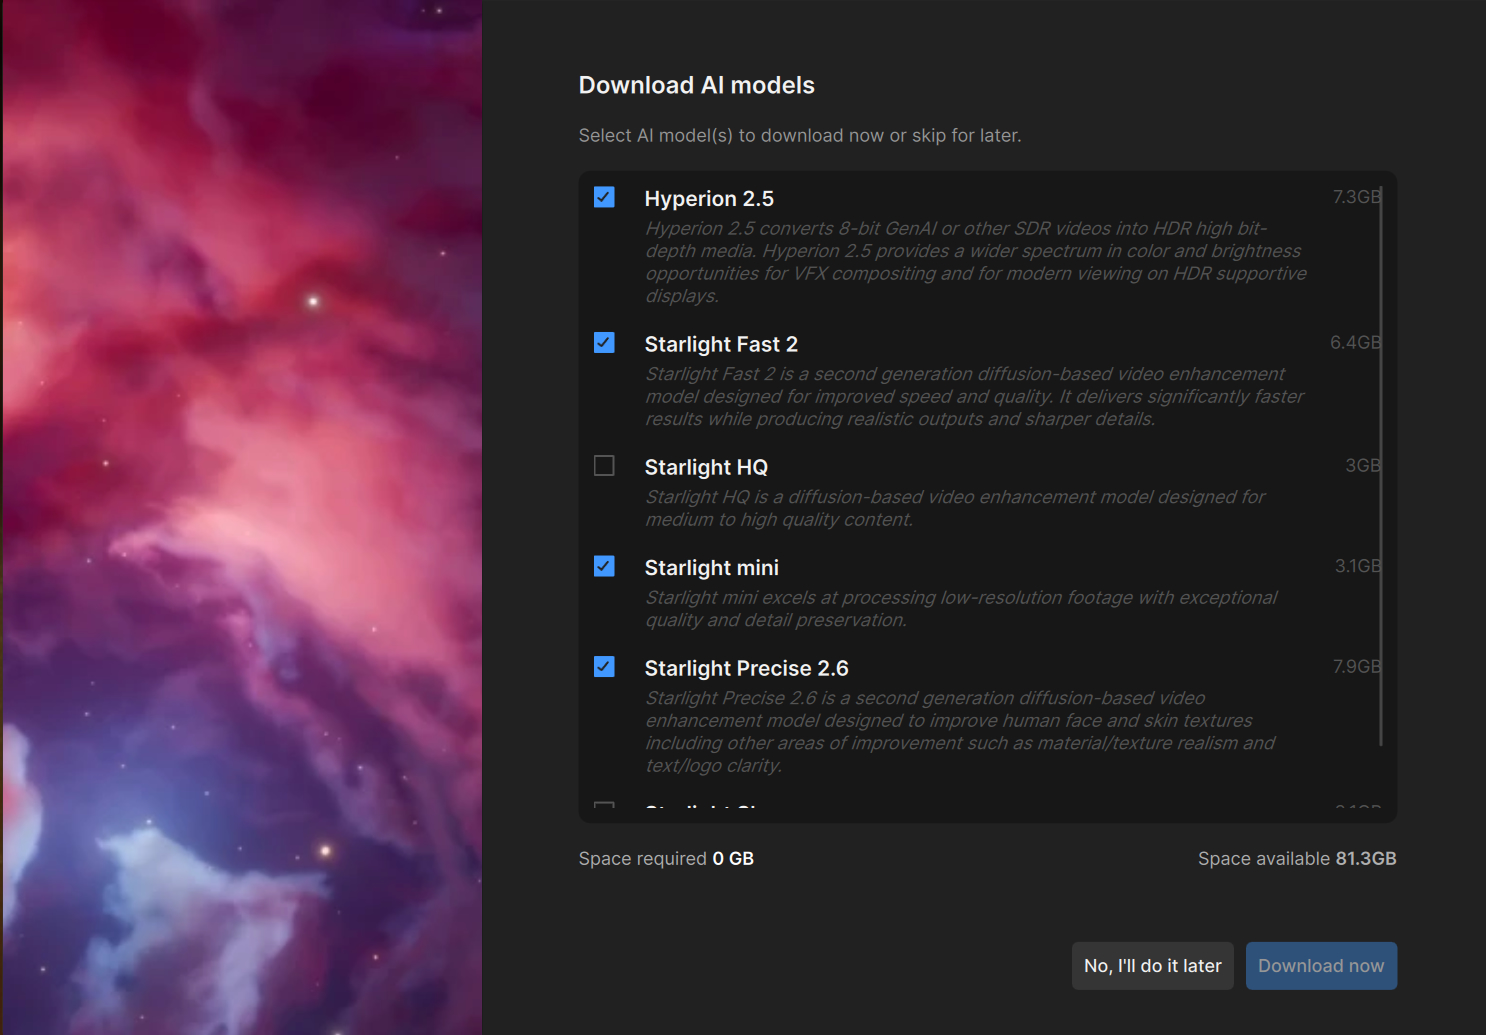
Task: Toggle the Starlight mini checkbox
Action: point(604,566)
